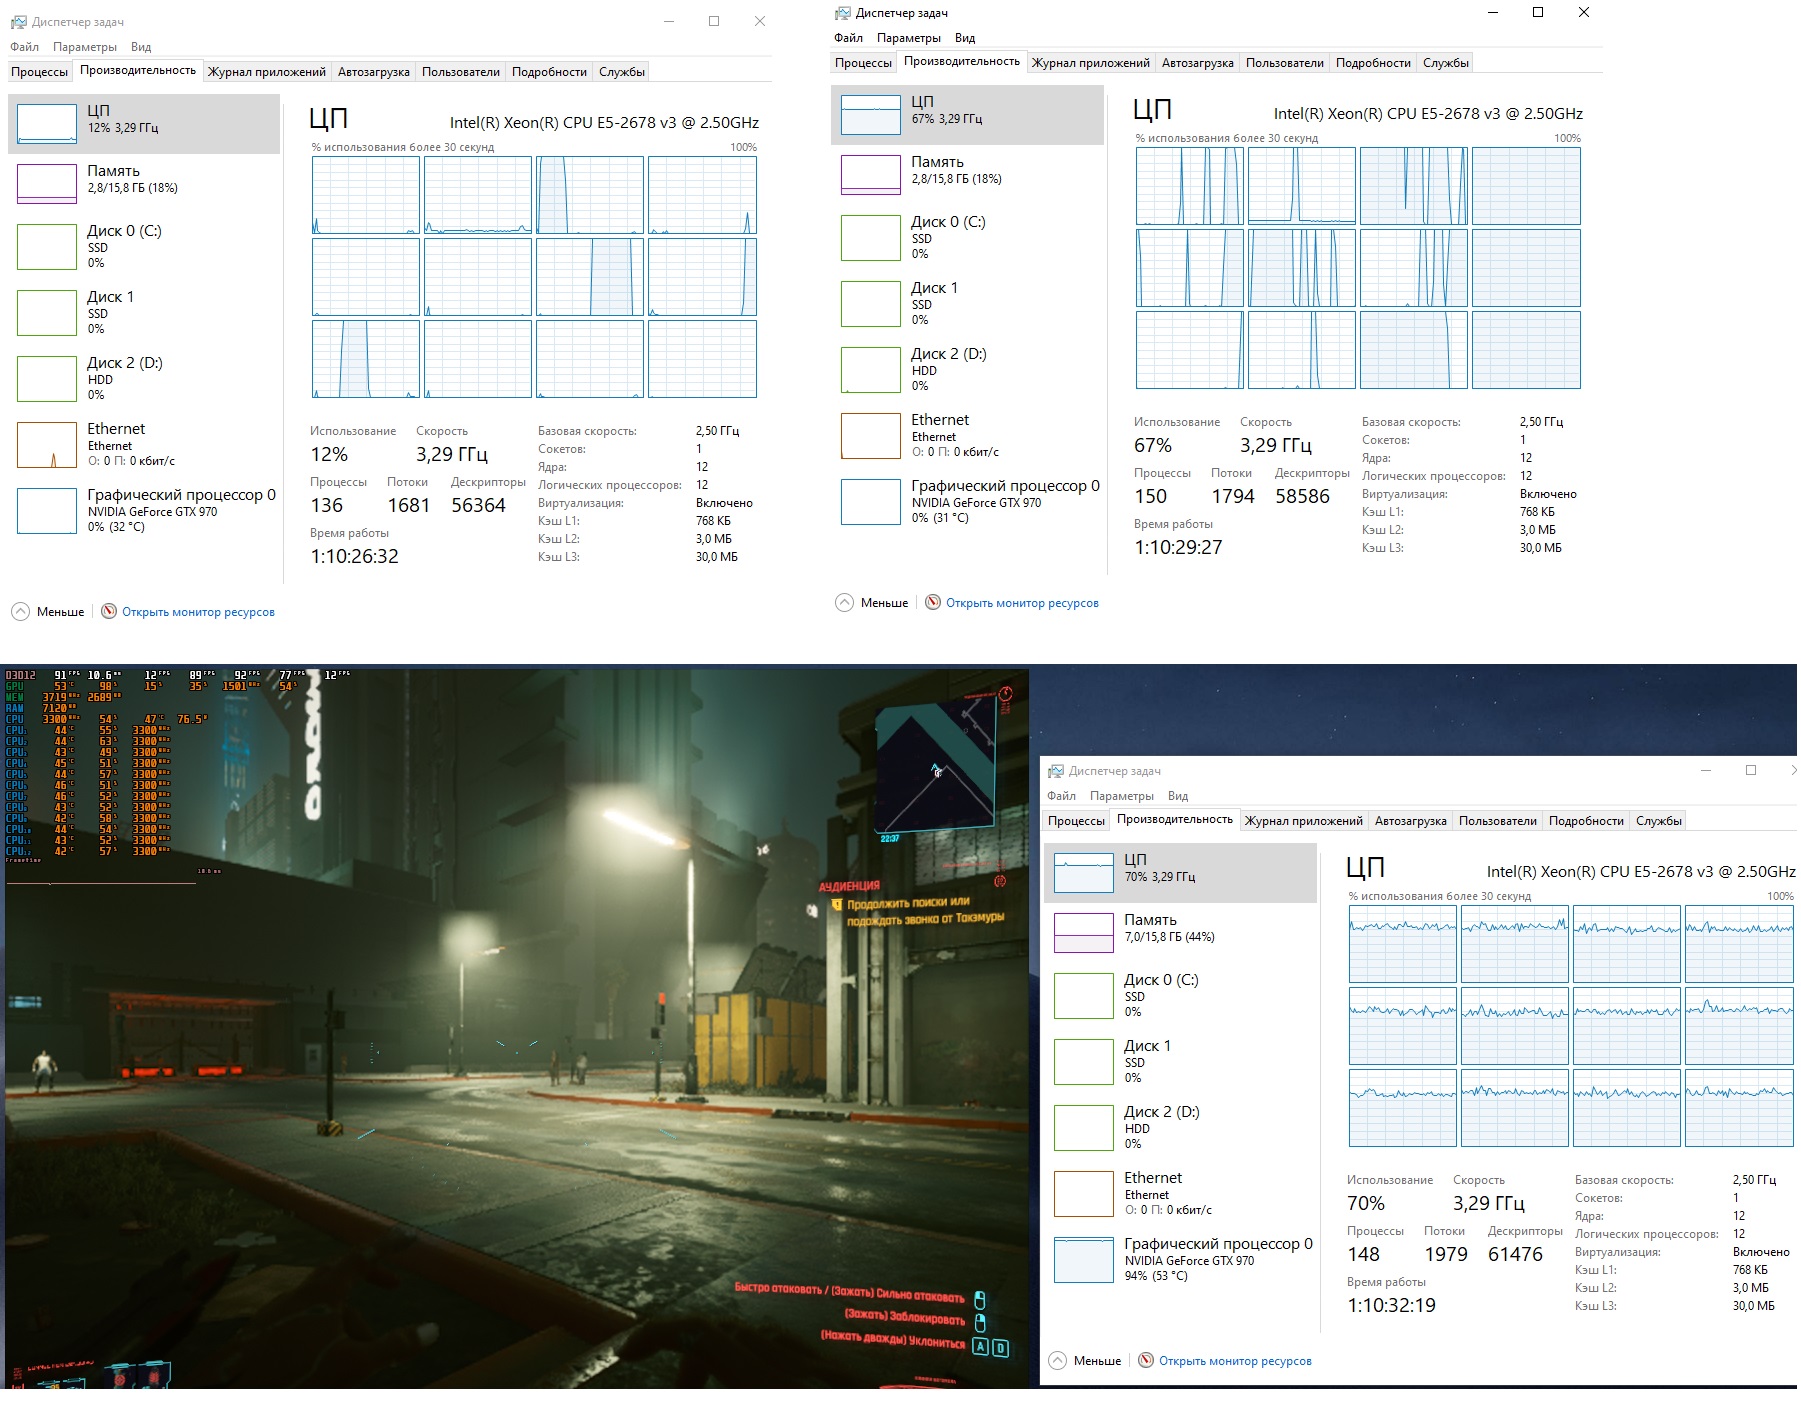Switch to Процессы tab in 12% CPU window

(40, 72)
